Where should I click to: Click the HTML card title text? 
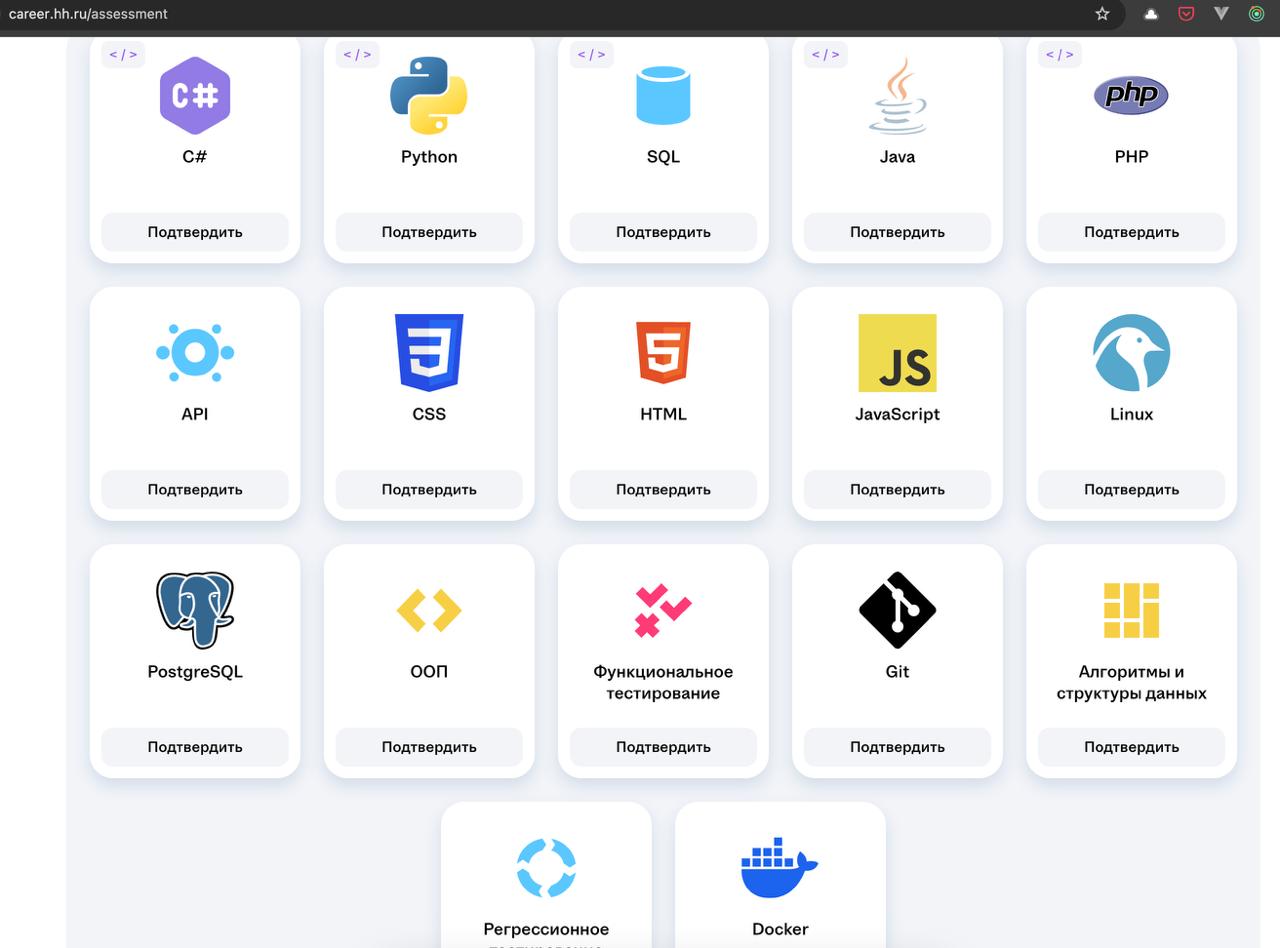(663, 414)
